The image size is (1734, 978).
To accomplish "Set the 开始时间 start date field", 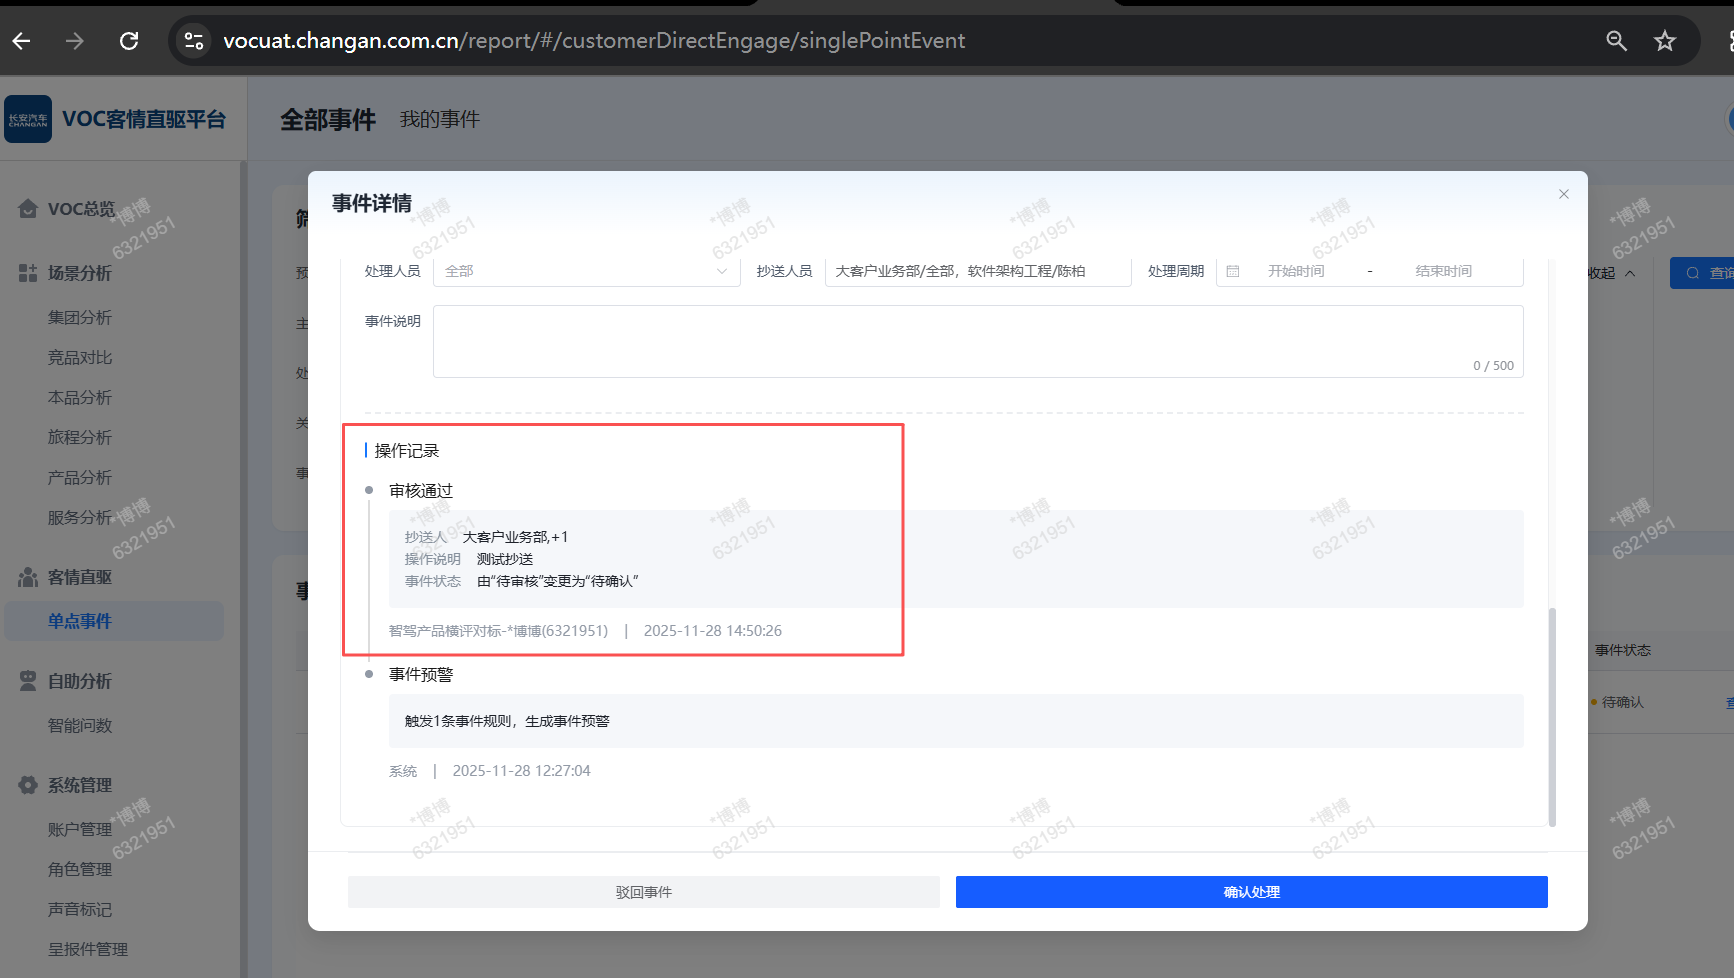I will click(1296, 271).
